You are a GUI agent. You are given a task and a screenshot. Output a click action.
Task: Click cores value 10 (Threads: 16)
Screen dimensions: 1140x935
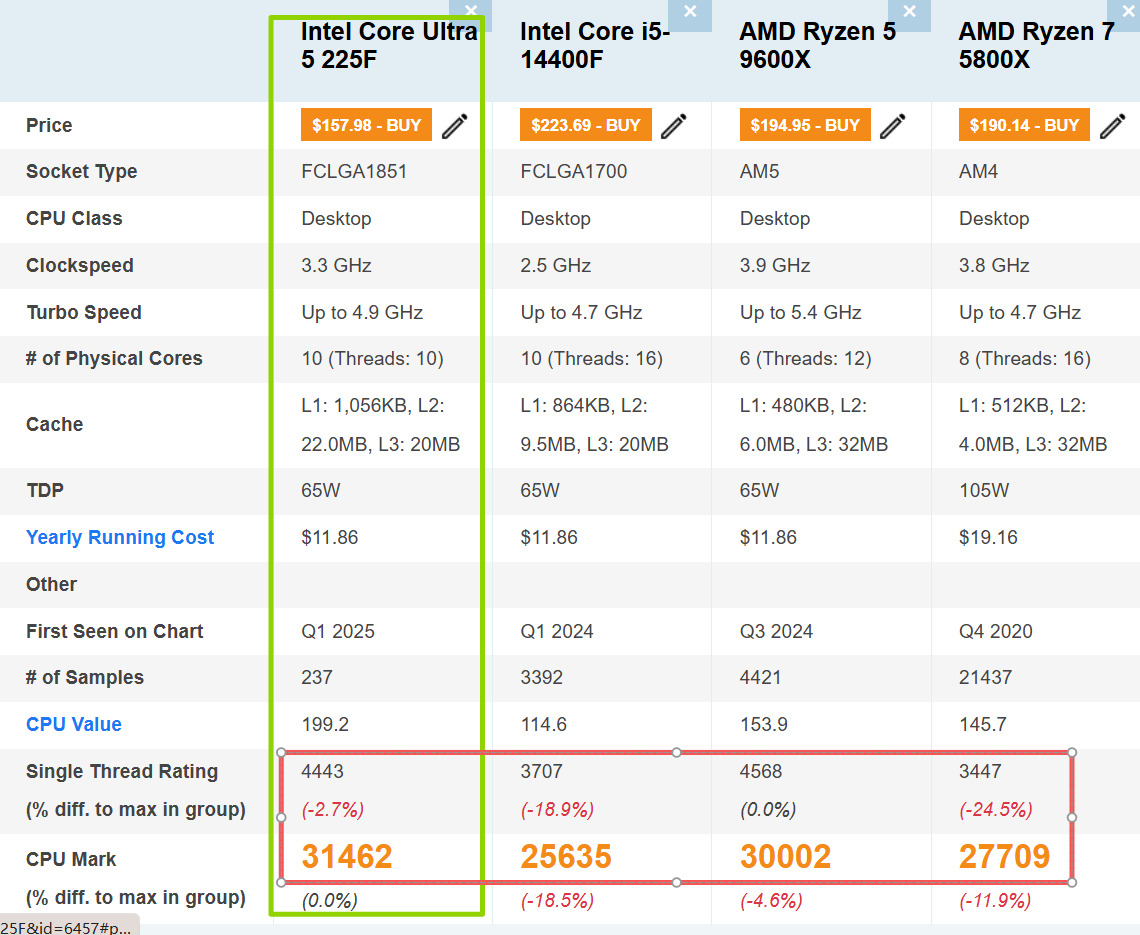click(x=591, y=358)
